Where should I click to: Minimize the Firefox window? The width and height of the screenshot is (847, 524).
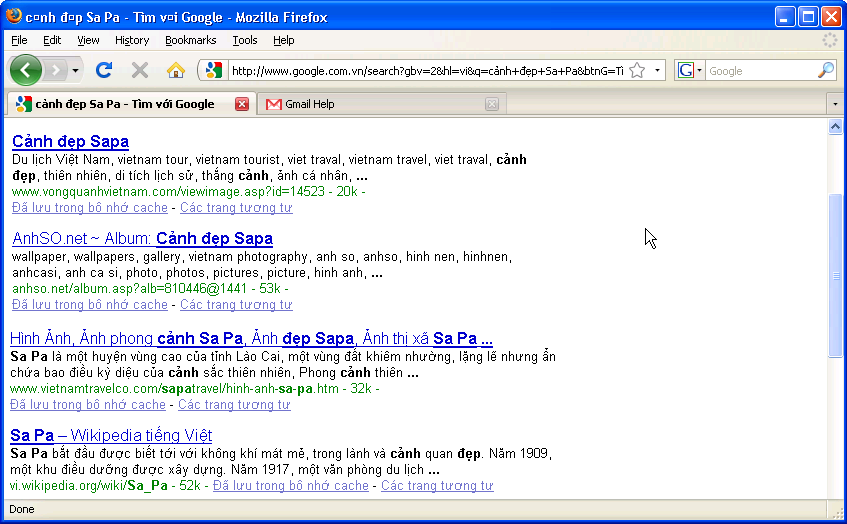point(784,17)
